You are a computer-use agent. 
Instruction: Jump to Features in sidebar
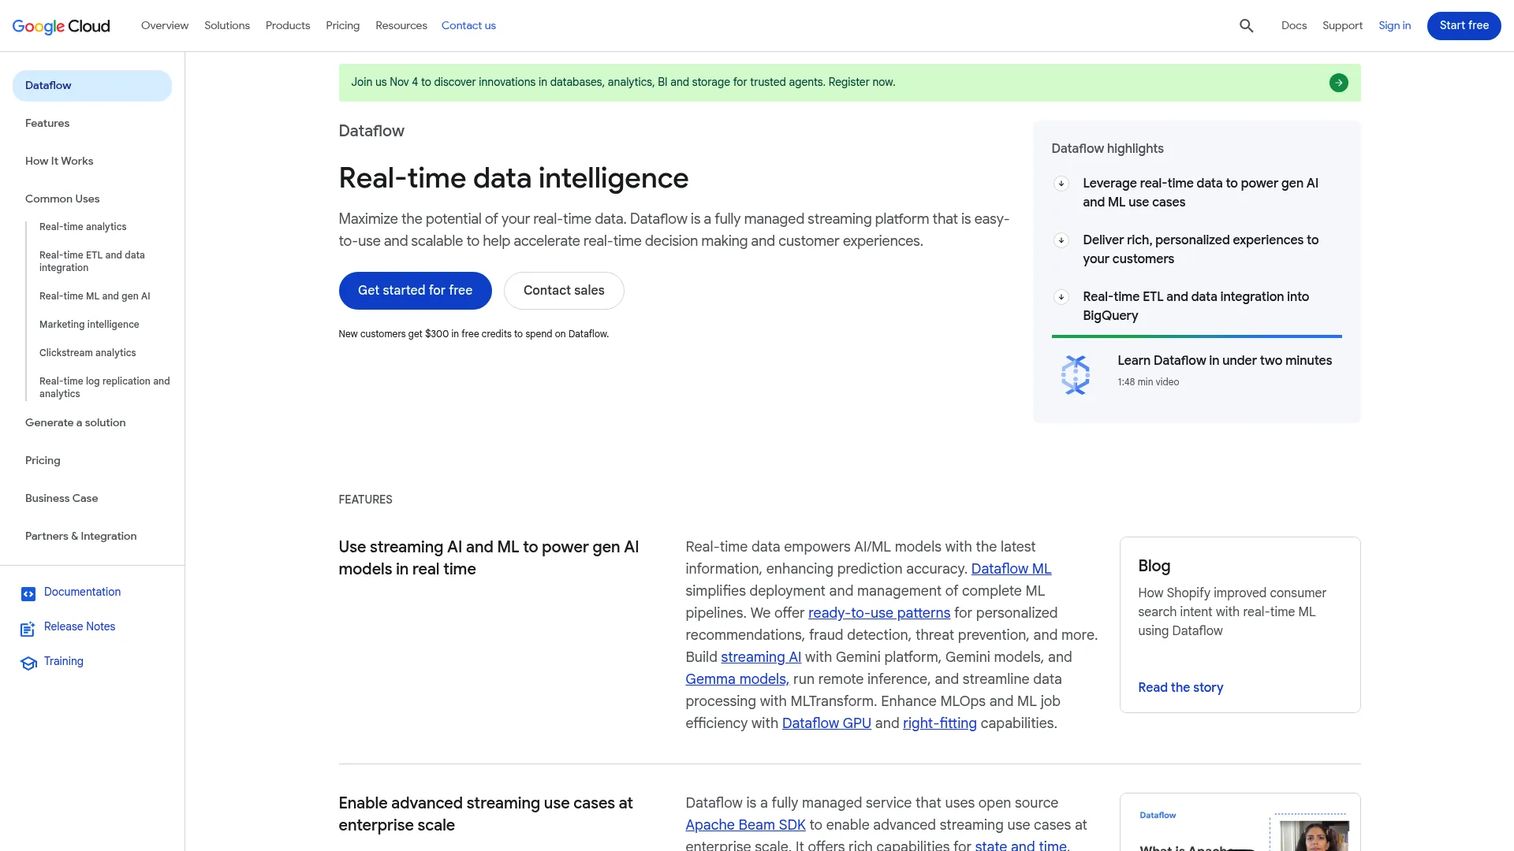[x=47, y=124]
